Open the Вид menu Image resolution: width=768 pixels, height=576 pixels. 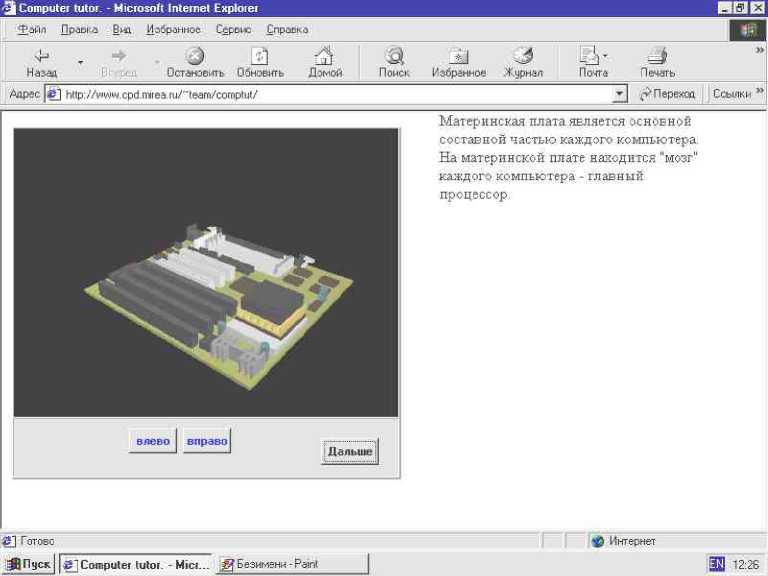121,30
